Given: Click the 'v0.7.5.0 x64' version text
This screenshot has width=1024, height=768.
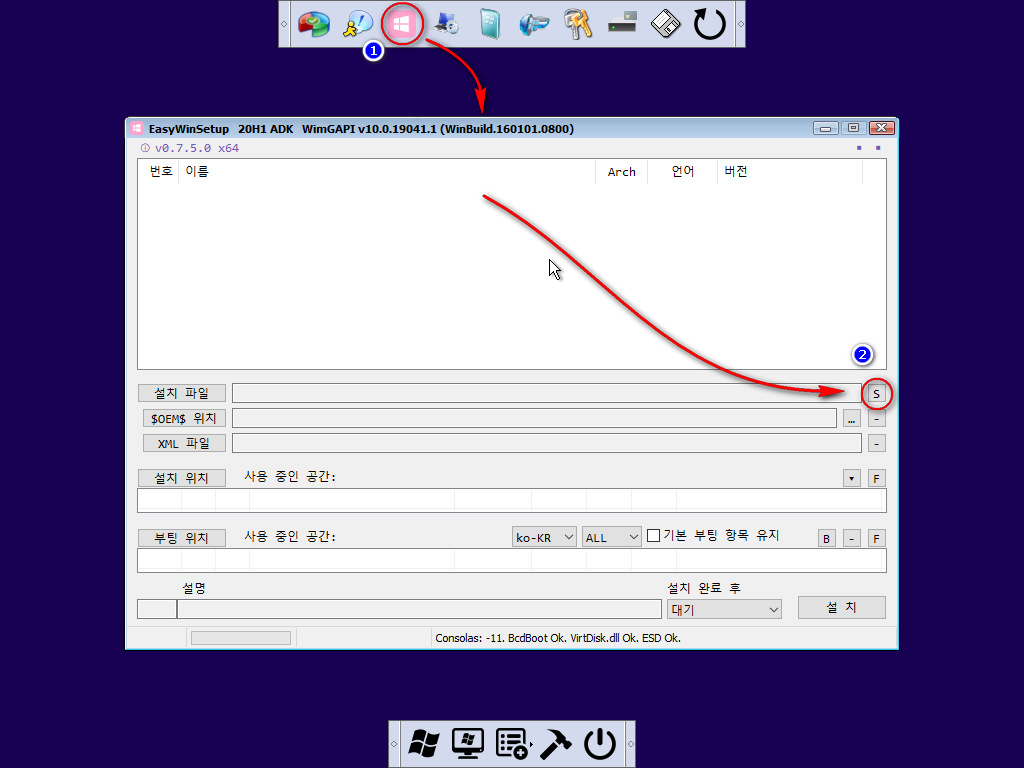Looking at the screenshot, I should coord(197,148).
